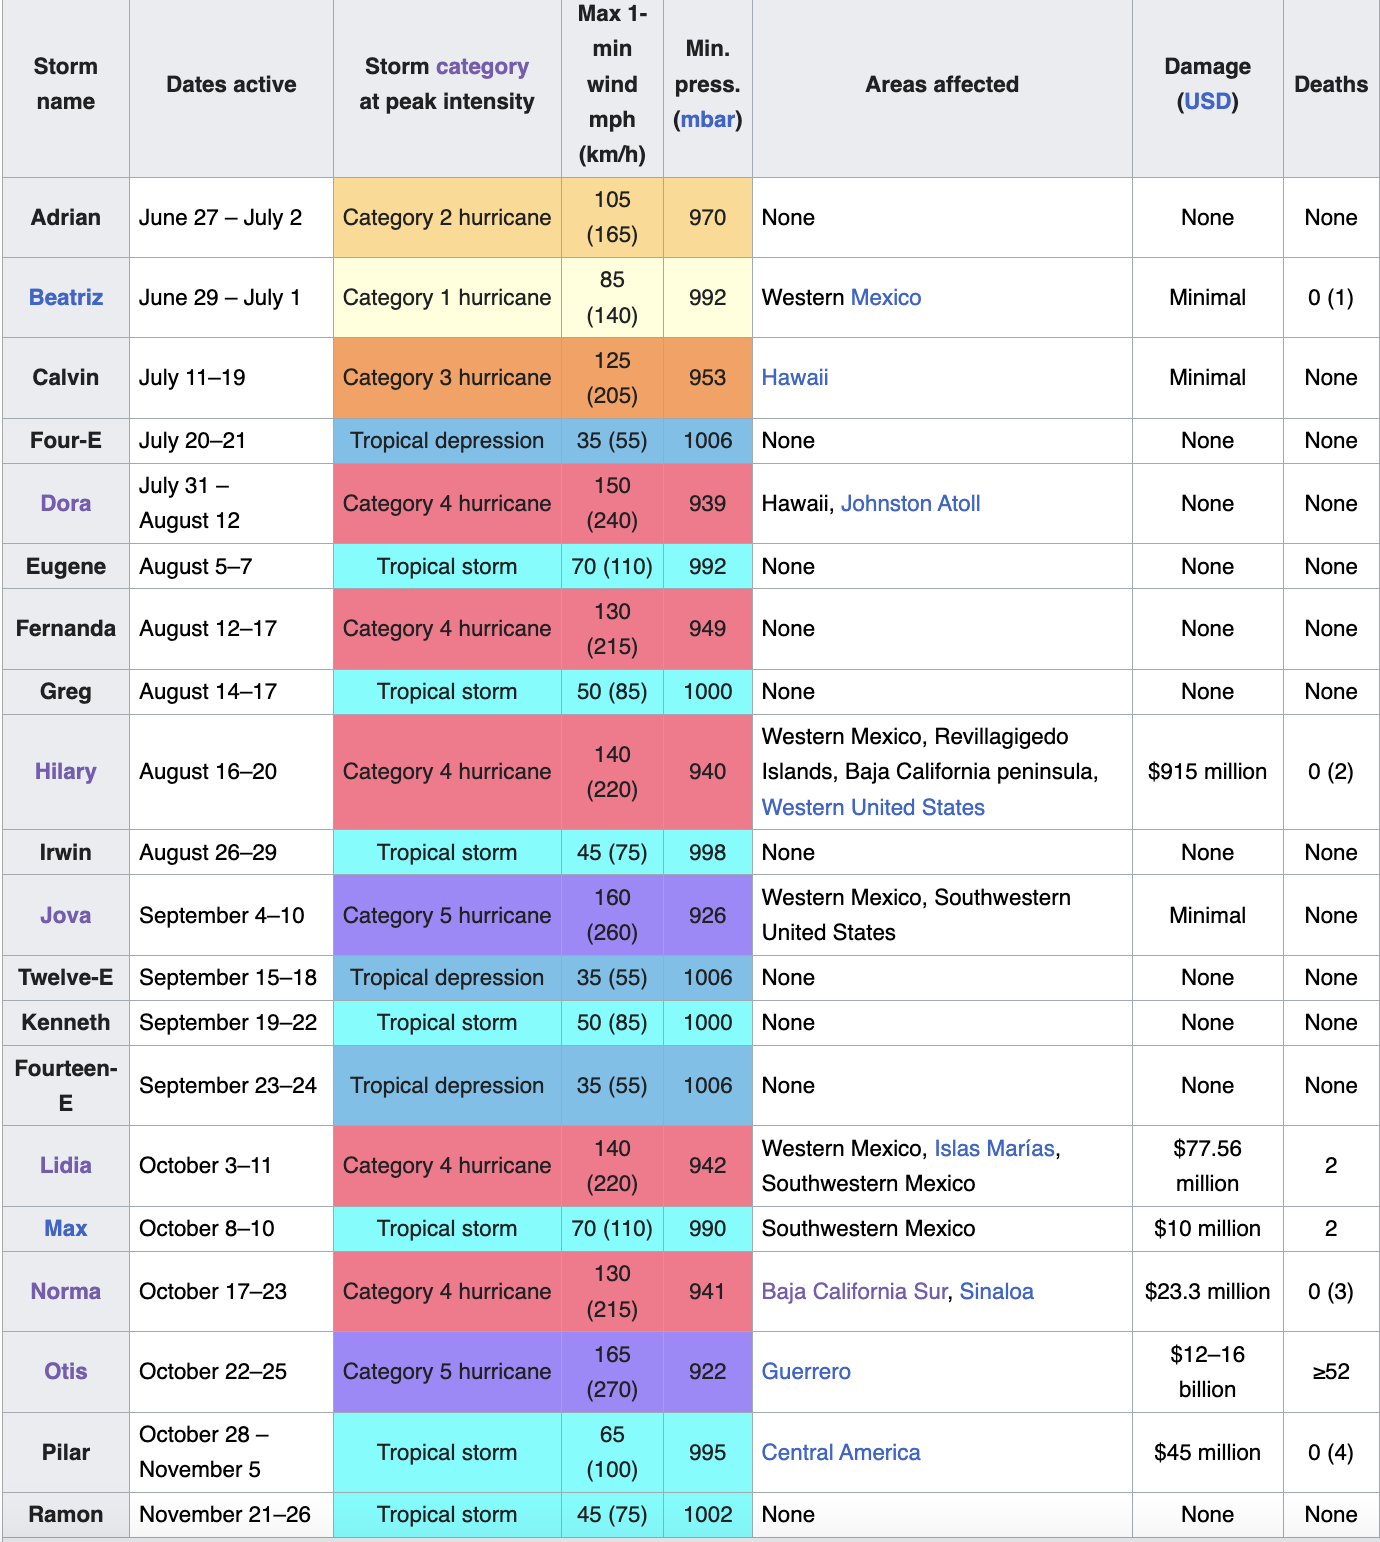This screenshot has height=1542, width=1380.
Task: Follow the Jova hurricane link
Action: (66, 915)
